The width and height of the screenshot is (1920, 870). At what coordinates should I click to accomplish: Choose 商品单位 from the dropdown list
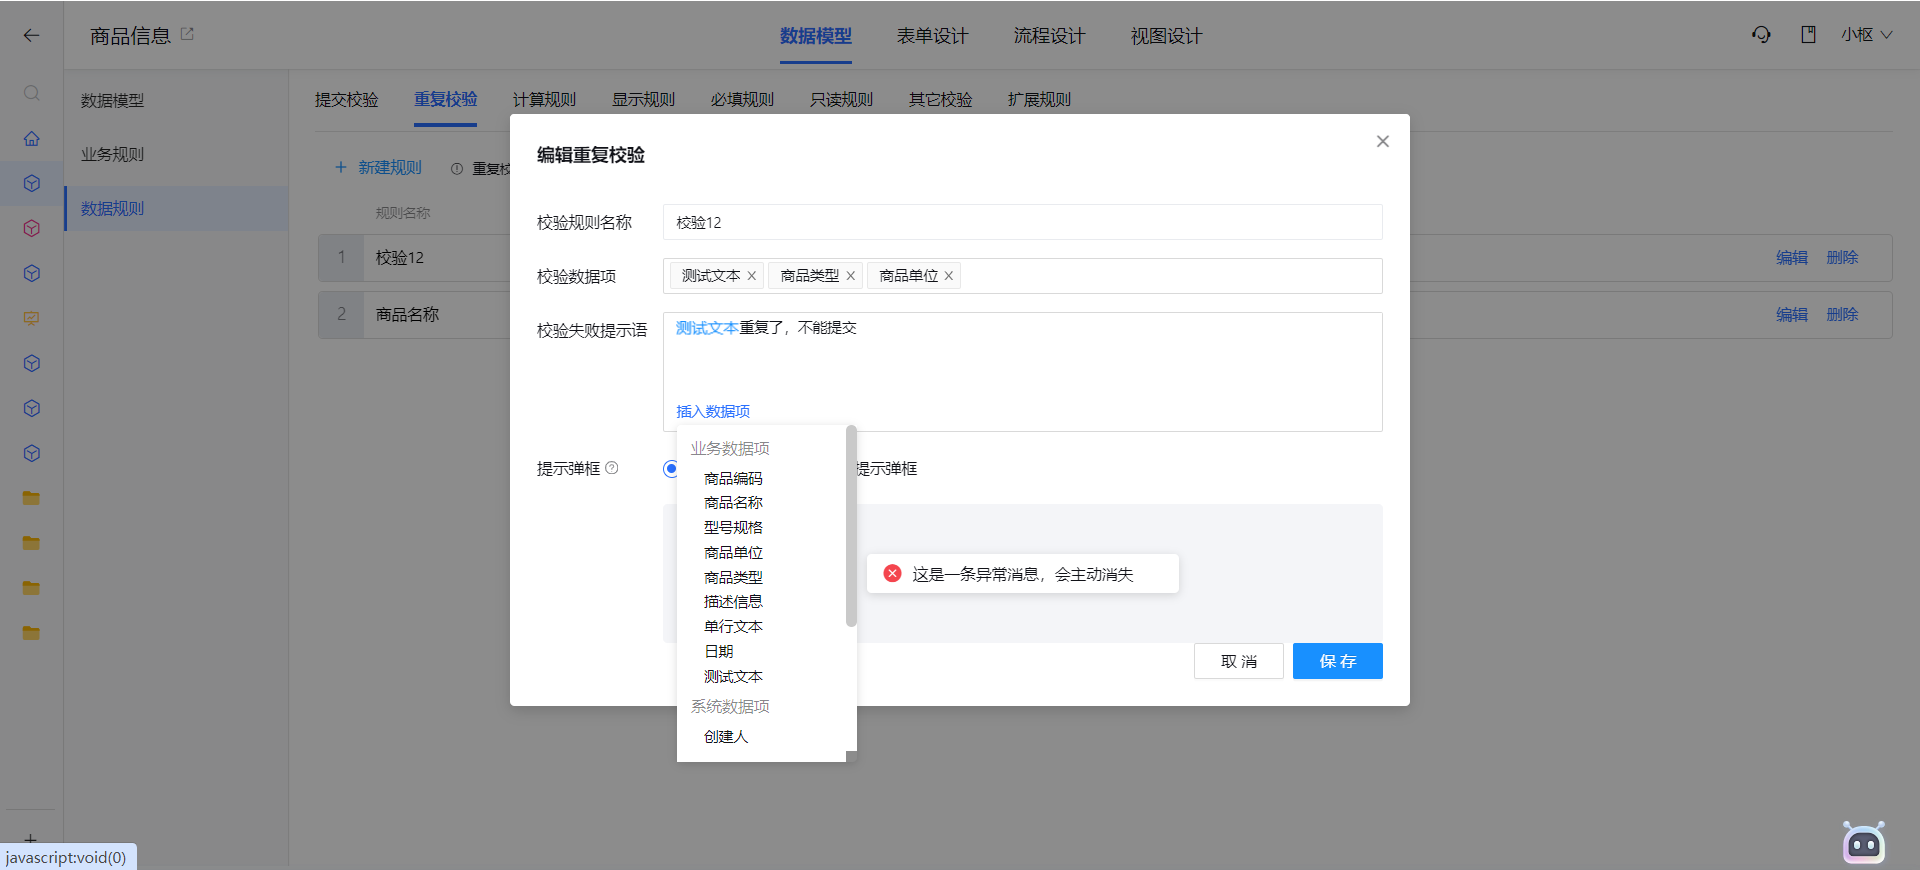(733, 553)
